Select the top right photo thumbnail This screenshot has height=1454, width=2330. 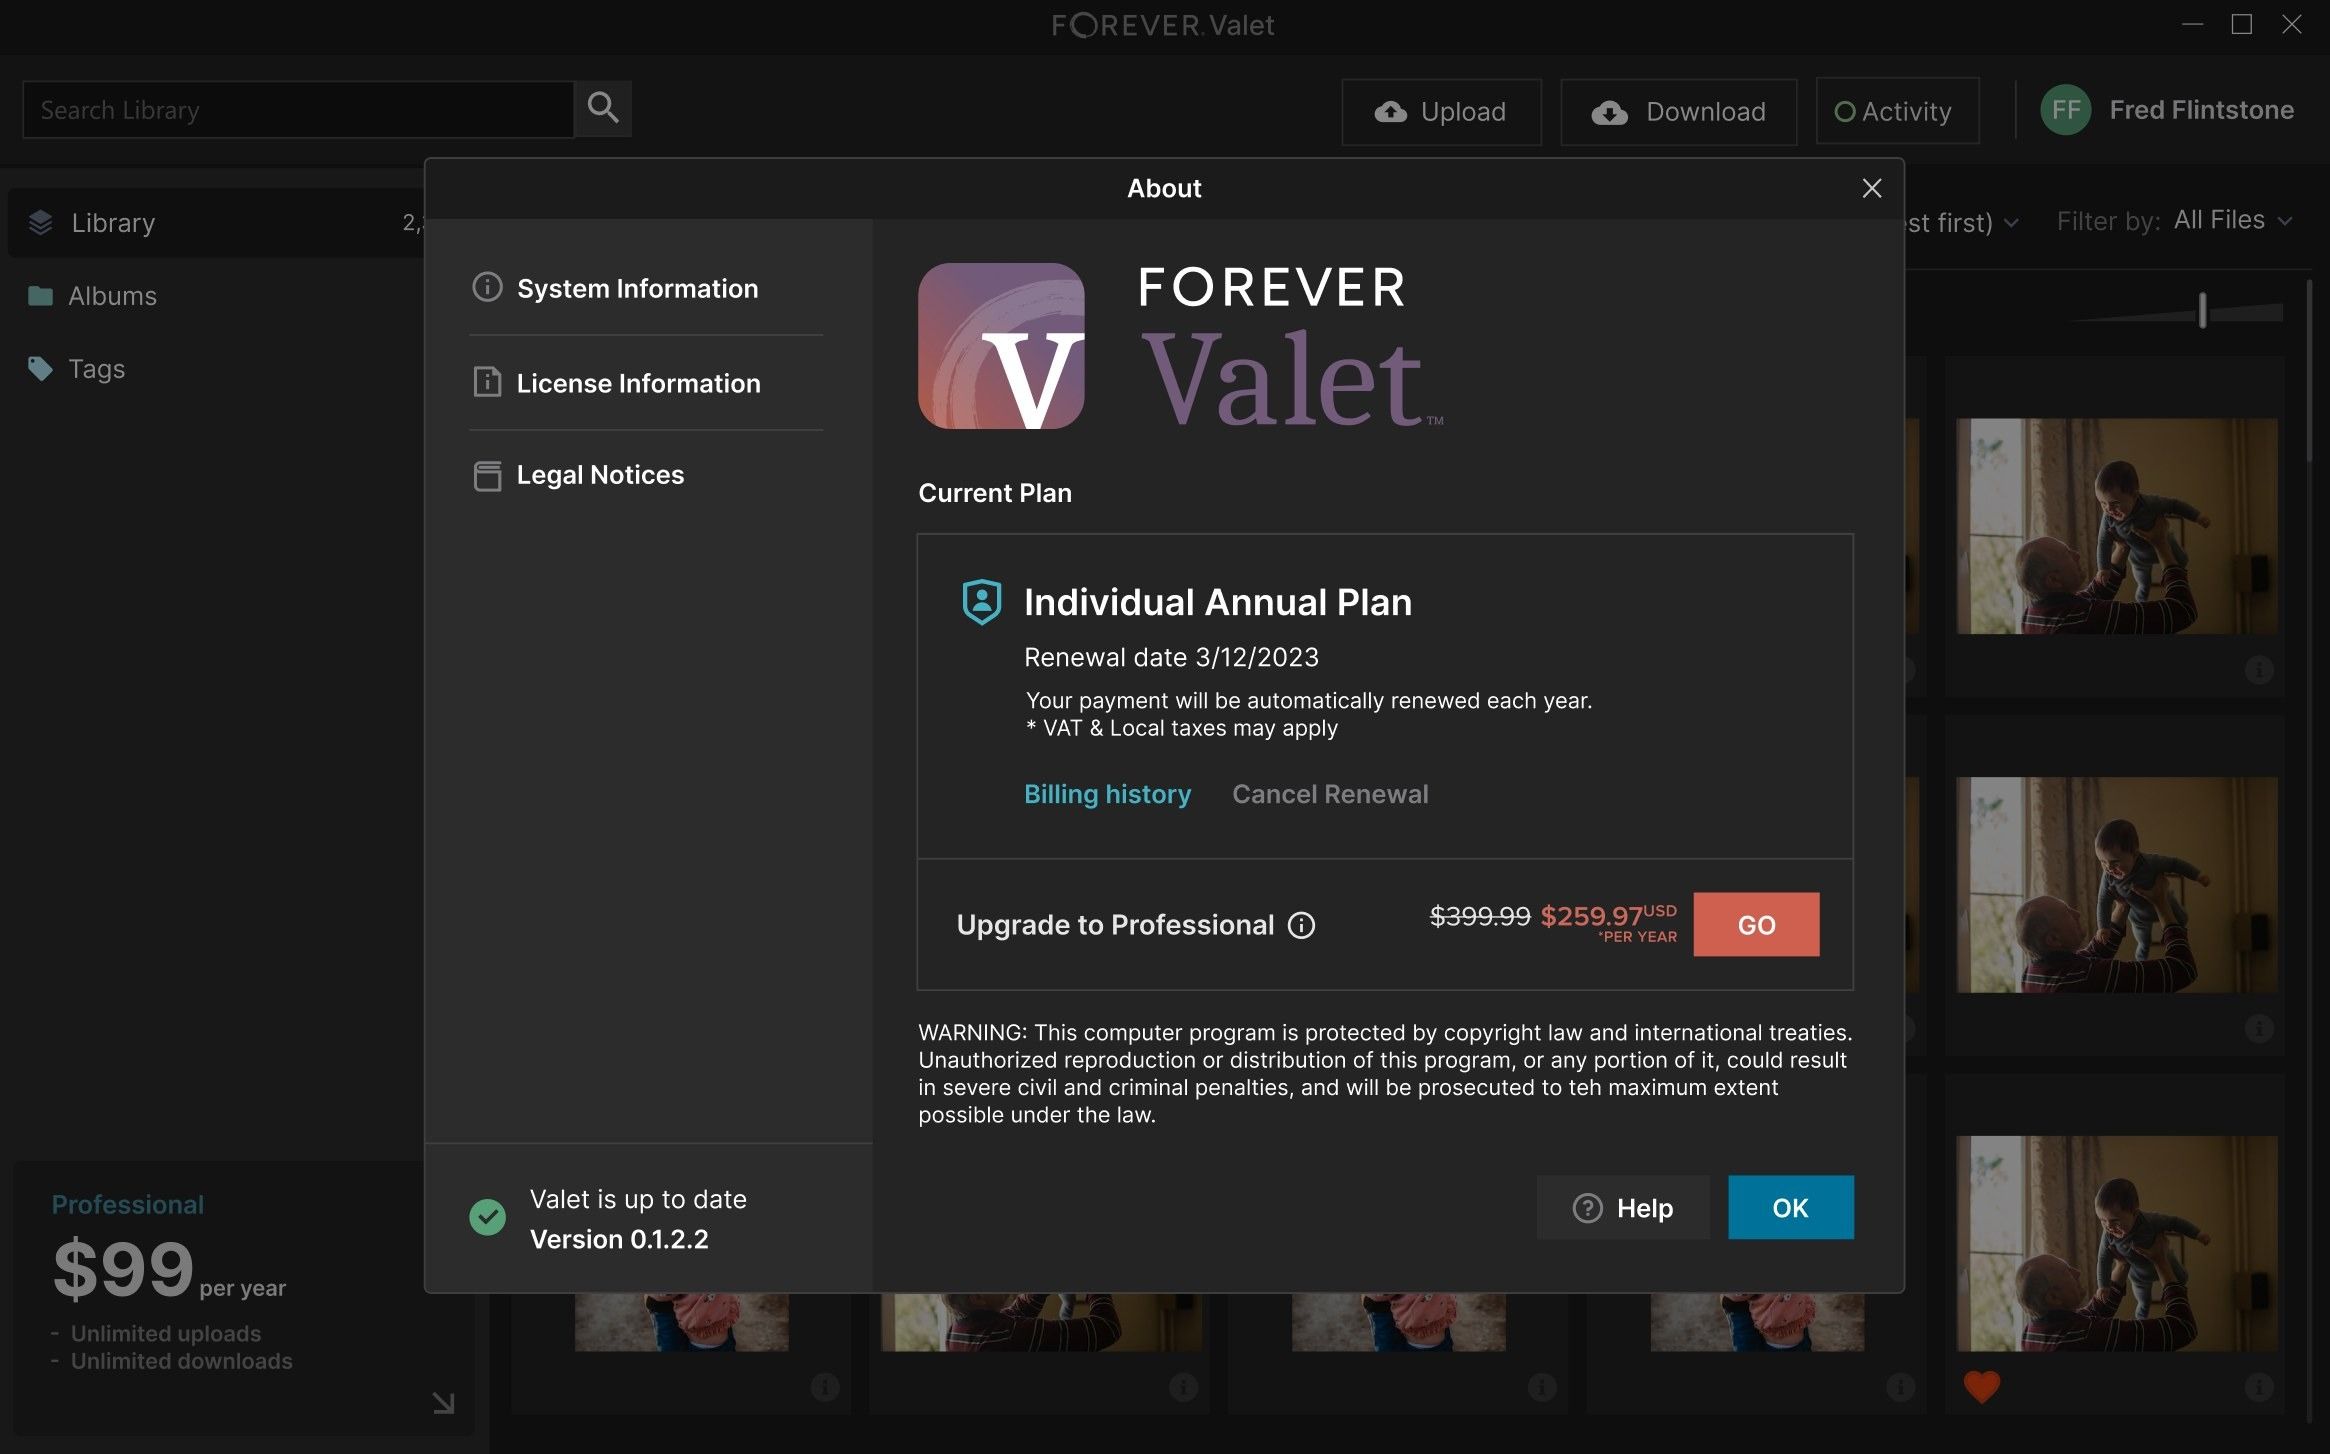coord(2117,526)
